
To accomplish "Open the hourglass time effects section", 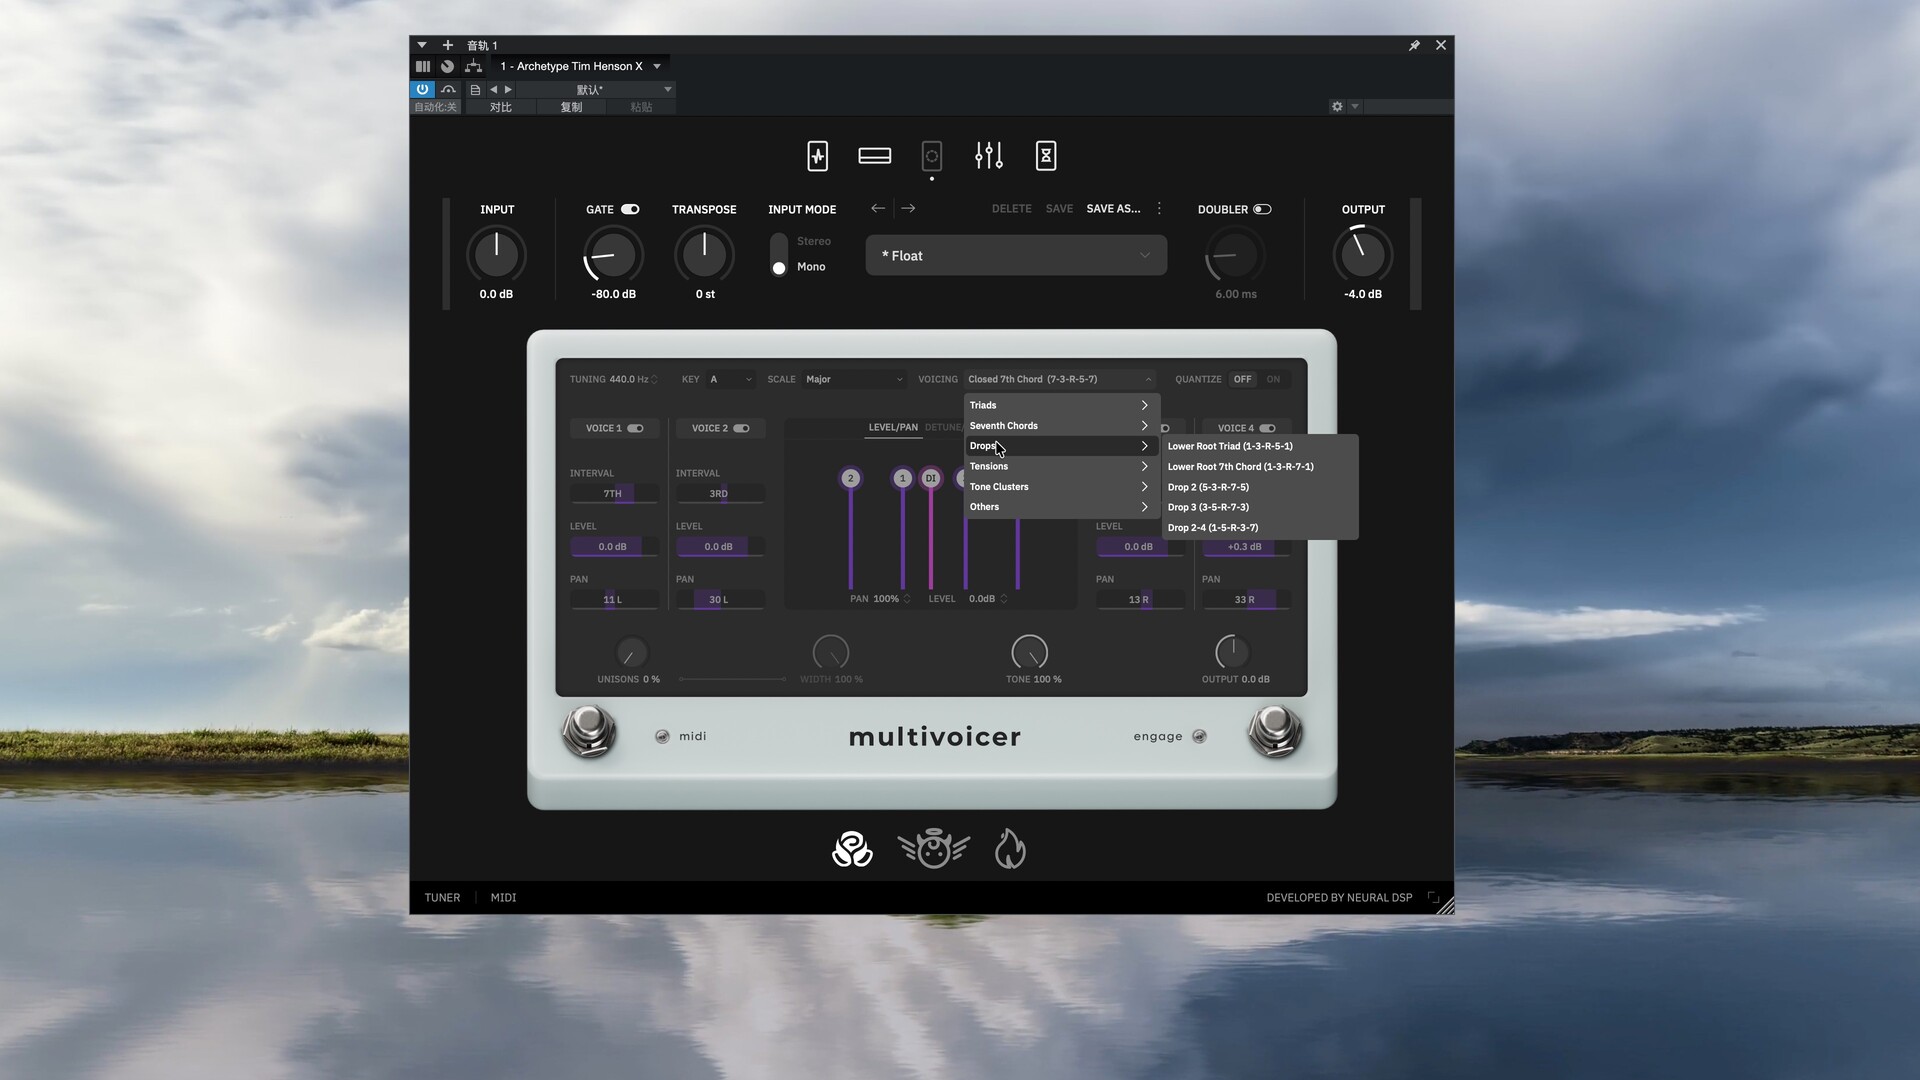I will point(1046,155).
